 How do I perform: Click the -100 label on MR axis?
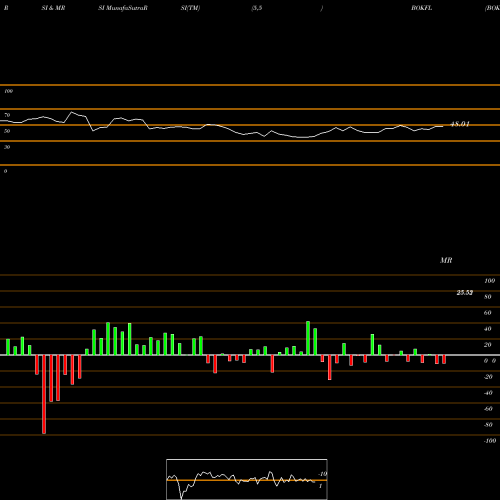pyautogui.click(x=490, y=441)
